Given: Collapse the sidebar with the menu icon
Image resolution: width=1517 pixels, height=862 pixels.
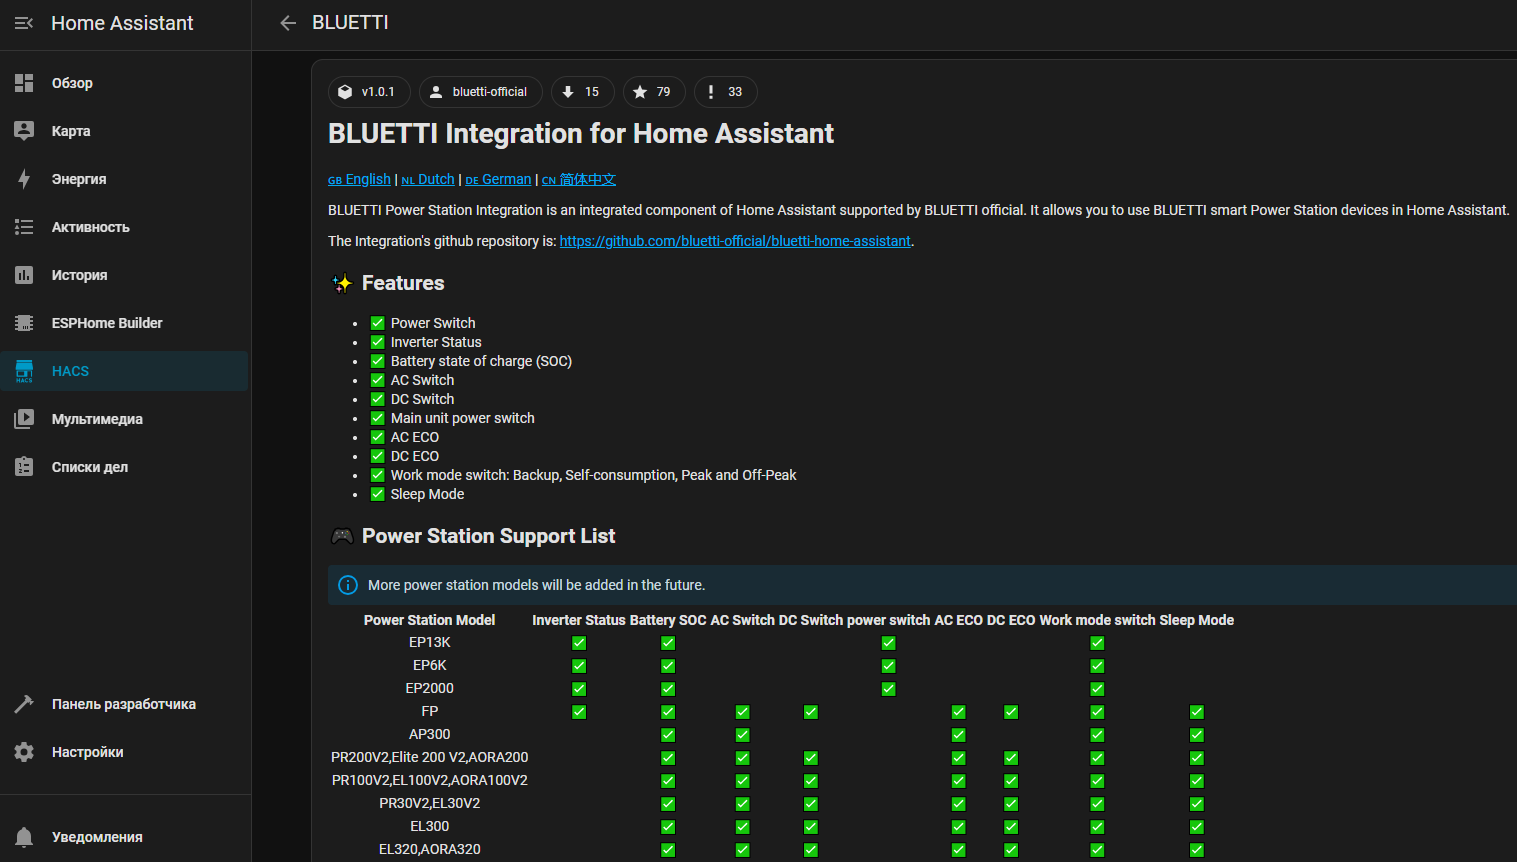Looking at the screenshot, I should tap(24, 23).
